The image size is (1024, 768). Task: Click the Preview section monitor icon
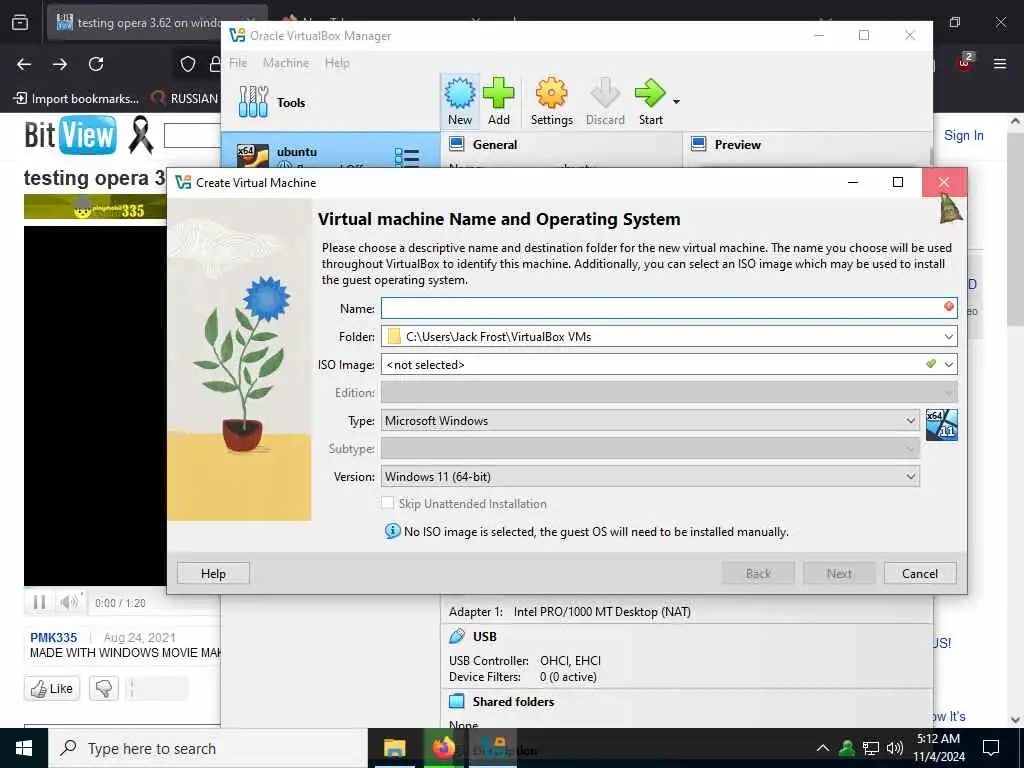pos(699,144)
